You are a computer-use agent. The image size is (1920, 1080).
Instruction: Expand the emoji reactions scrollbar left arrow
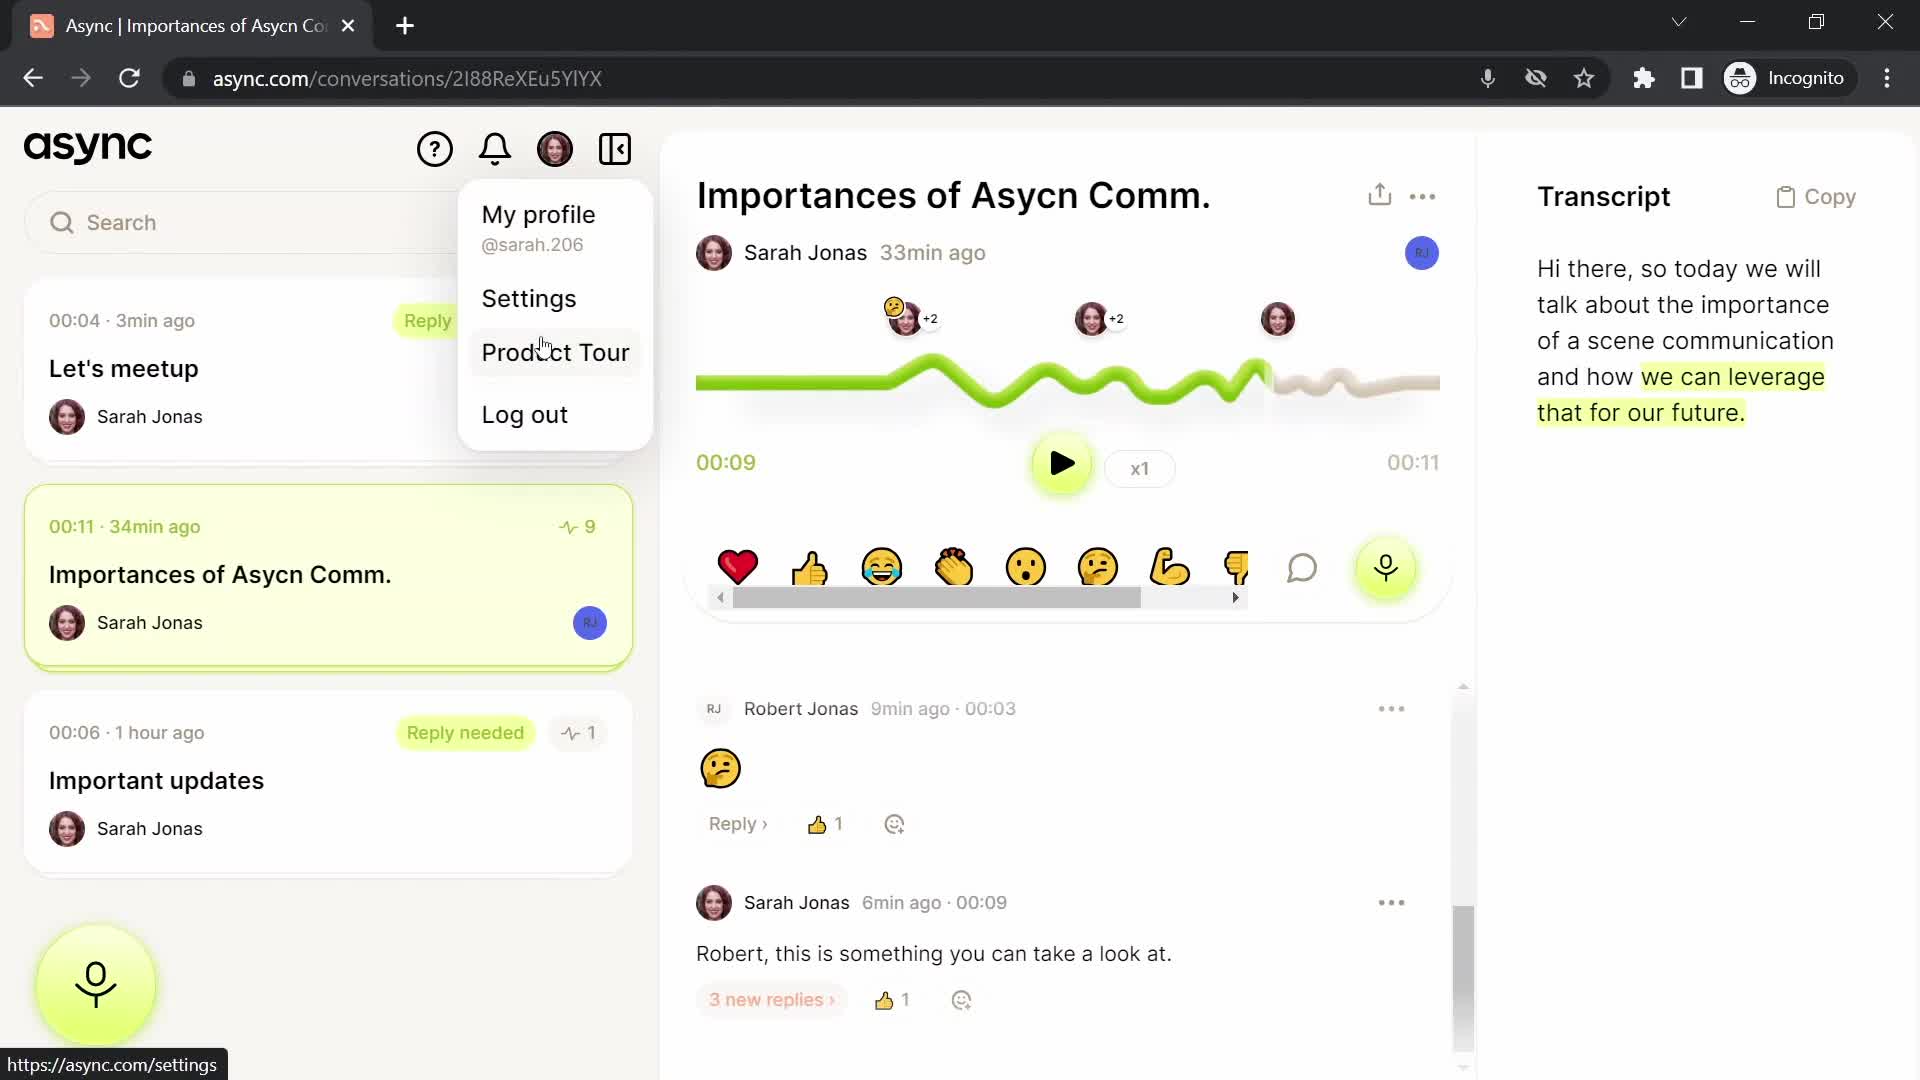[723, 599]
